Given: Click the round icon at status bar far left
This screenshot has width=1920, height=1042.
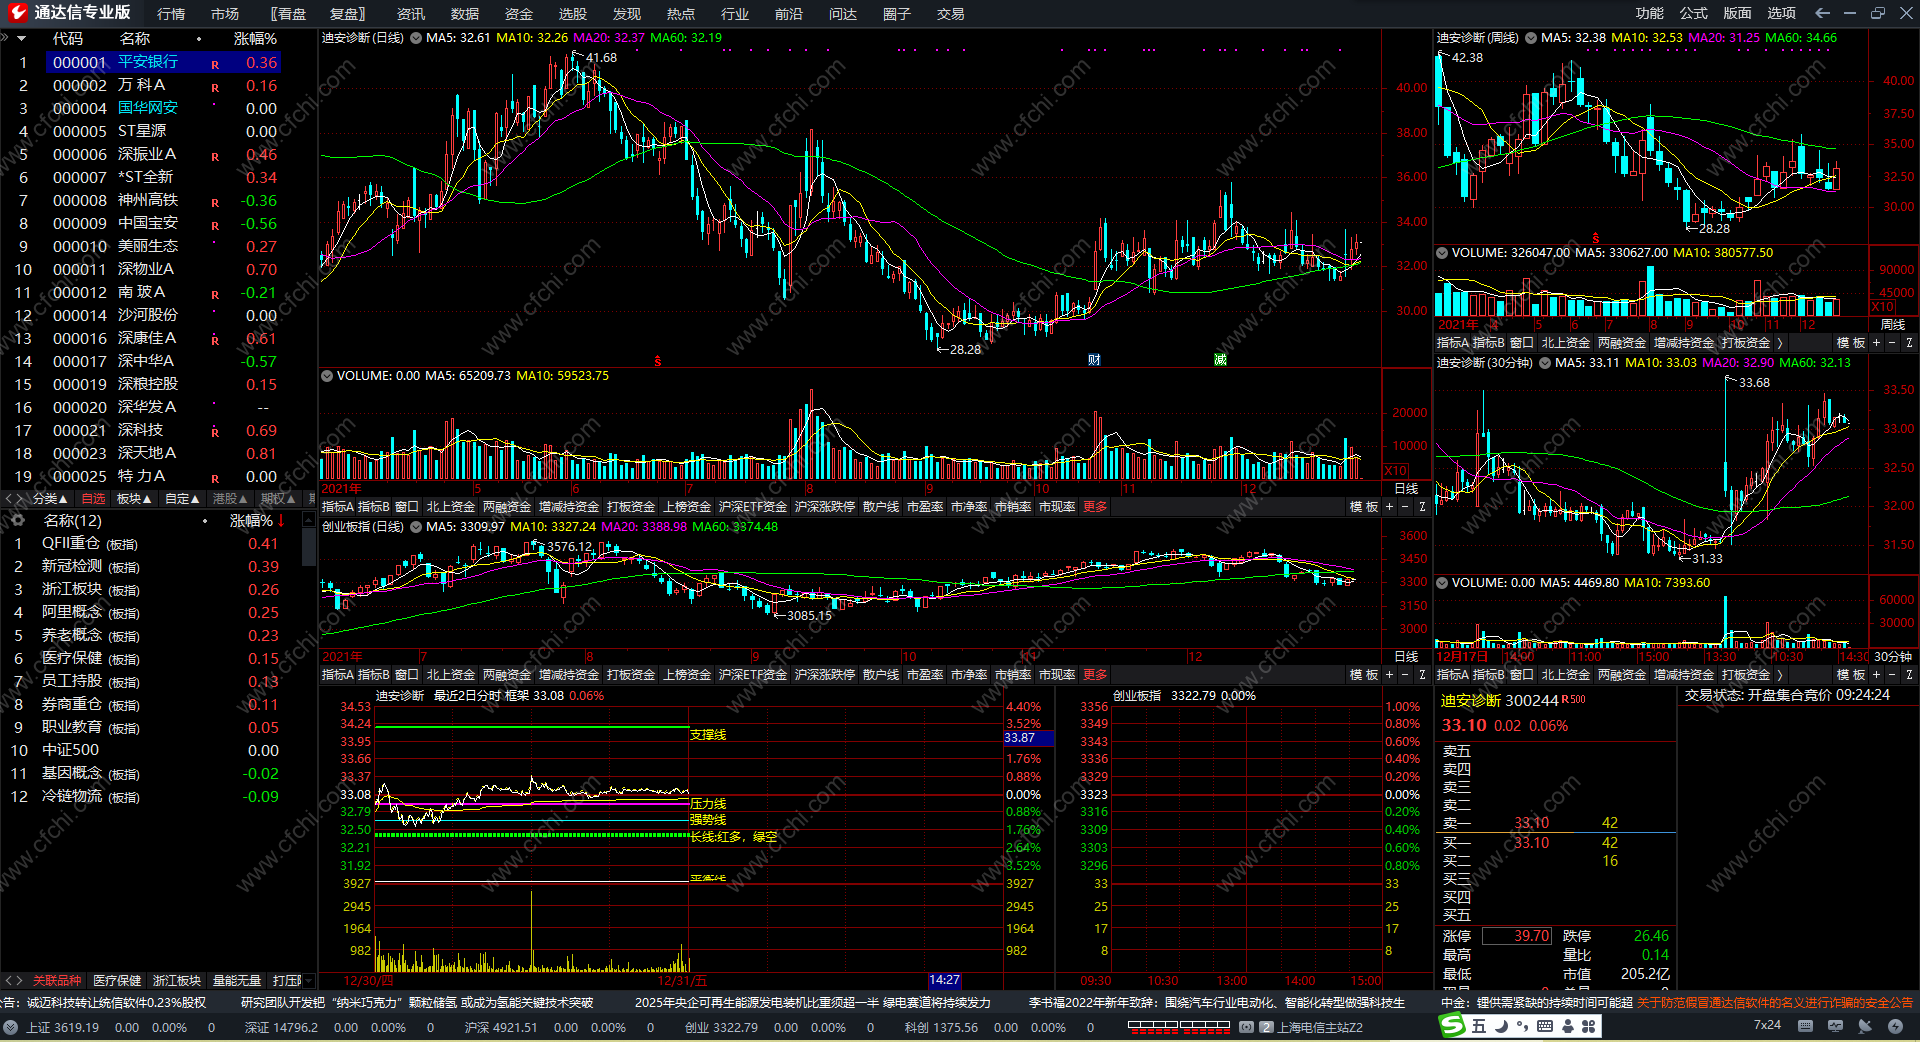Looking at the screenshot, I should click(11, 1027).
